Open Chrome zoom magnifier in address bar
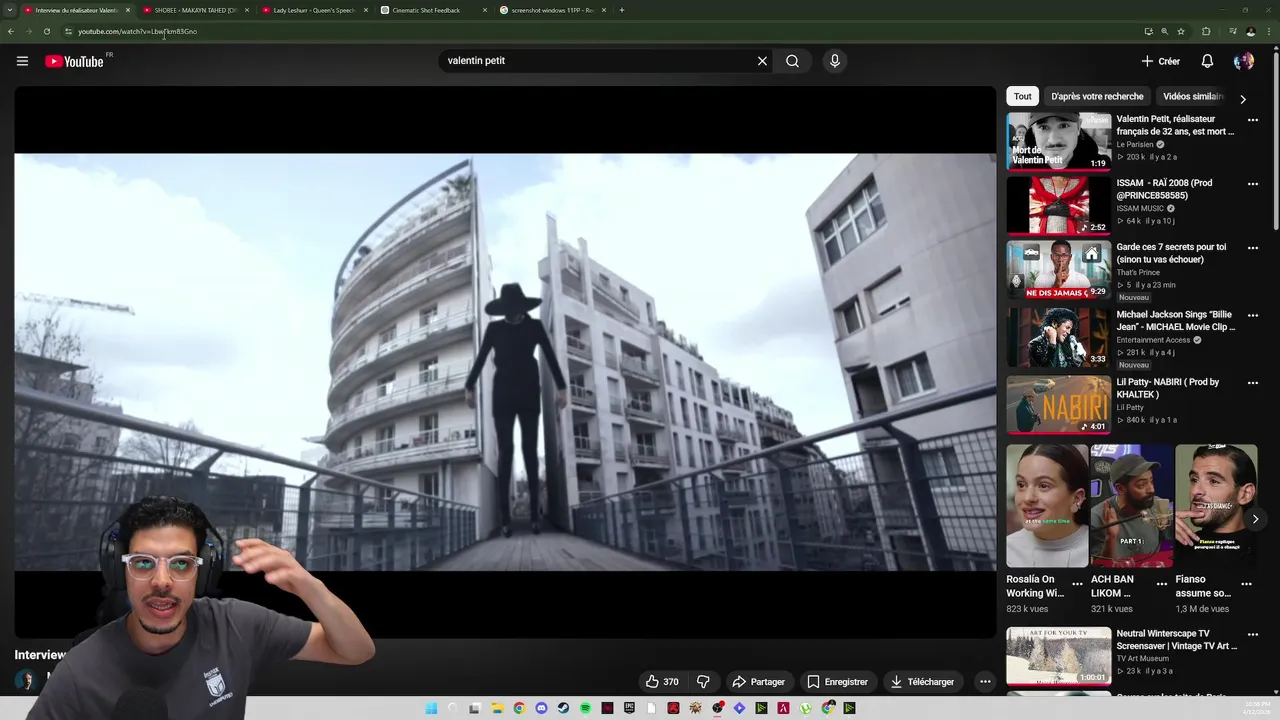The width and height of the screenshot is (1280, 720). pyautogui.click(x=1165, y=31)
